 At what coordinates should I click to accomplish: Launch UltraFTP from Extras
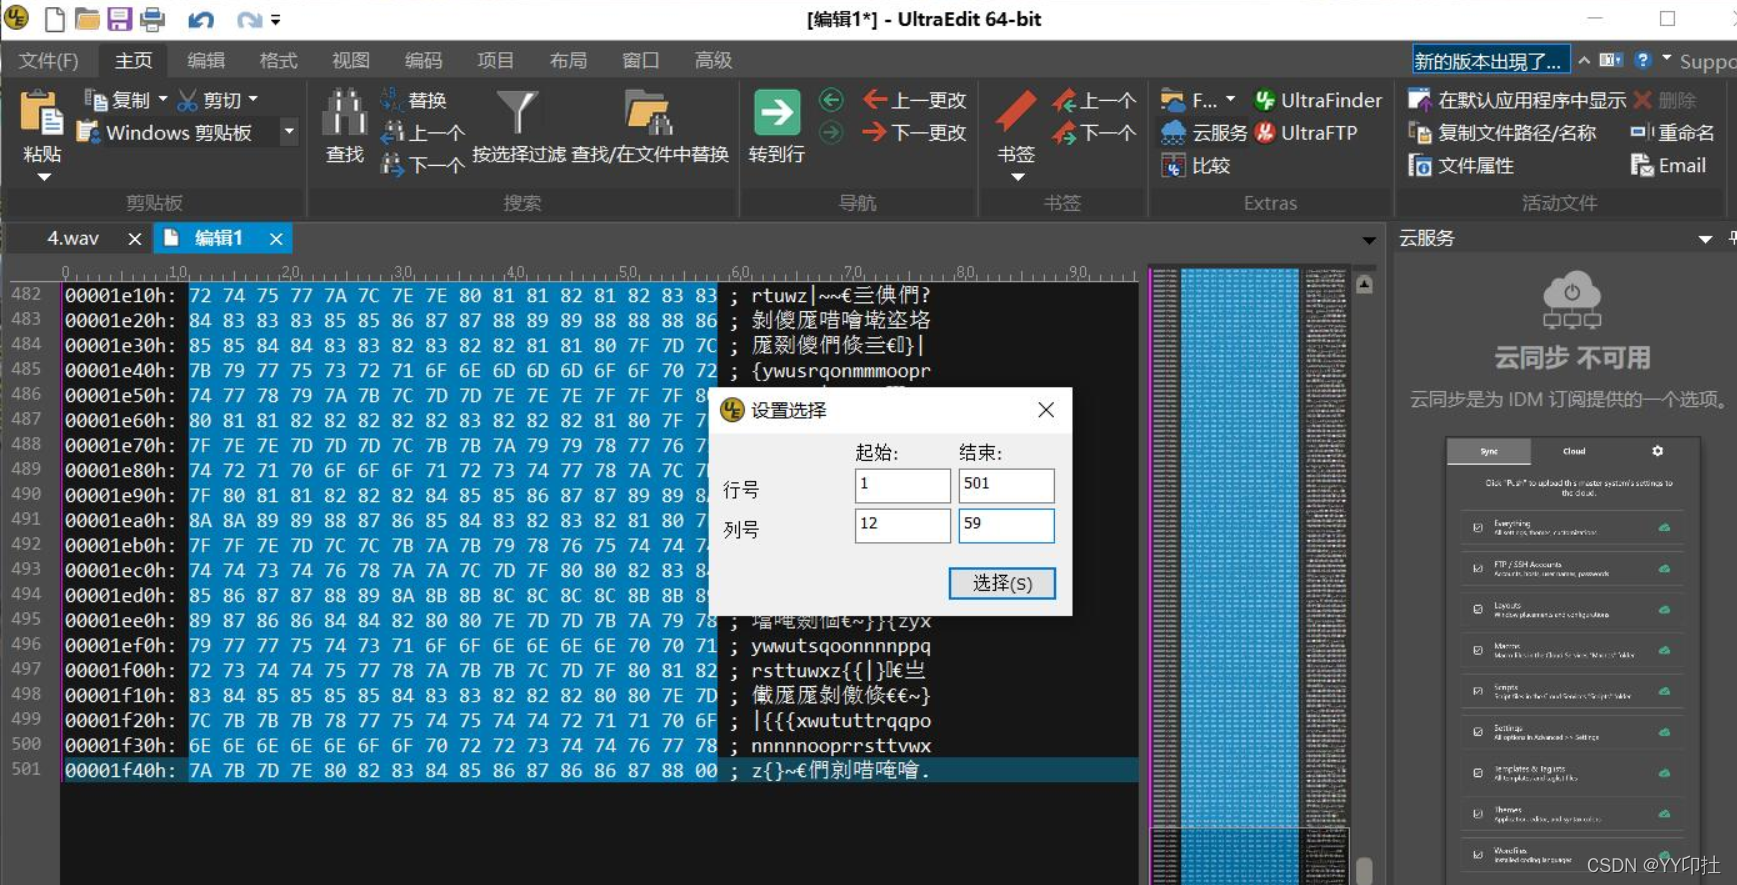pos(1306,132)
